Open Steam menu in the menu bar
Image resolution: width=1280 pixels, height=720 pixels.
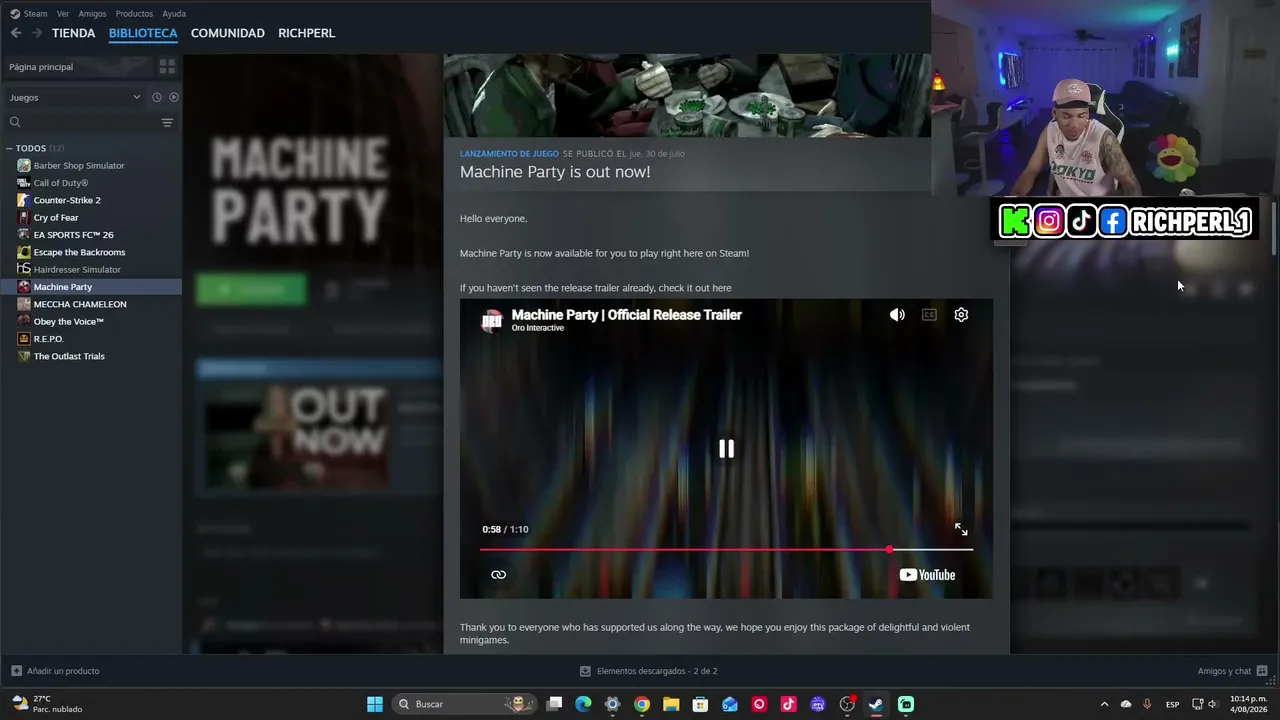point(29,14)
